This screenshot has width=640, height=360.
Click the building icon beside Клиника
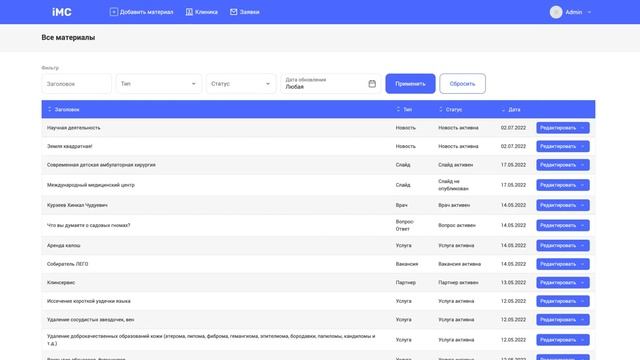point(189,12)
